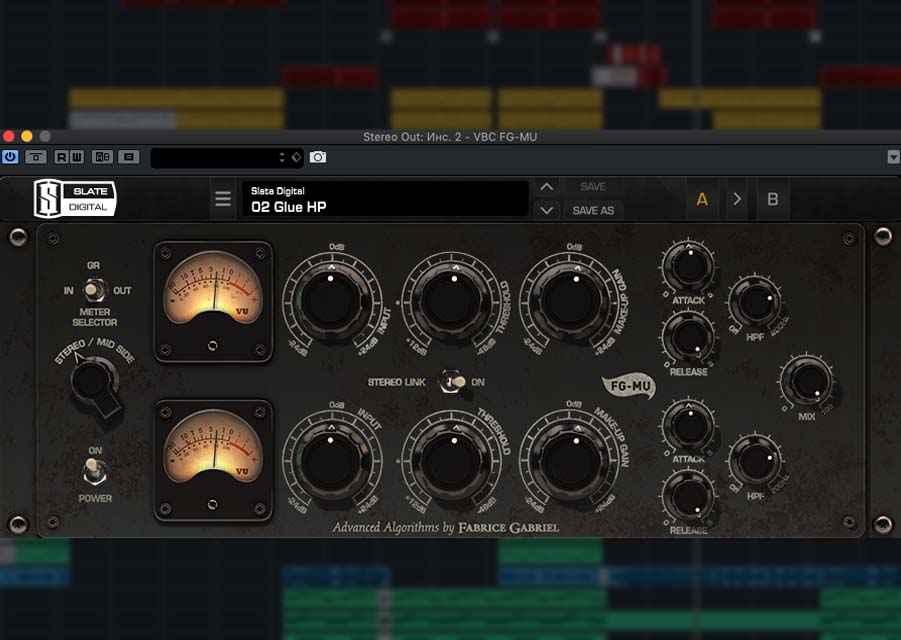Click the W (write automation) button

point(76,157)
